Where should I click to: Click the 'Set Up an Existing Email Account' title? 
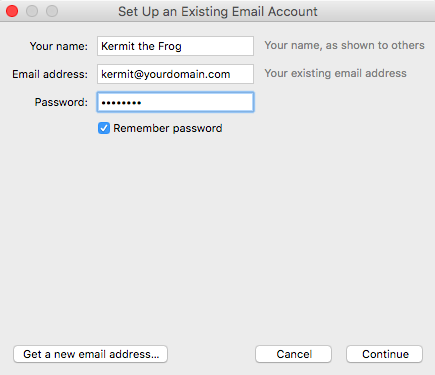coord(218,12)
